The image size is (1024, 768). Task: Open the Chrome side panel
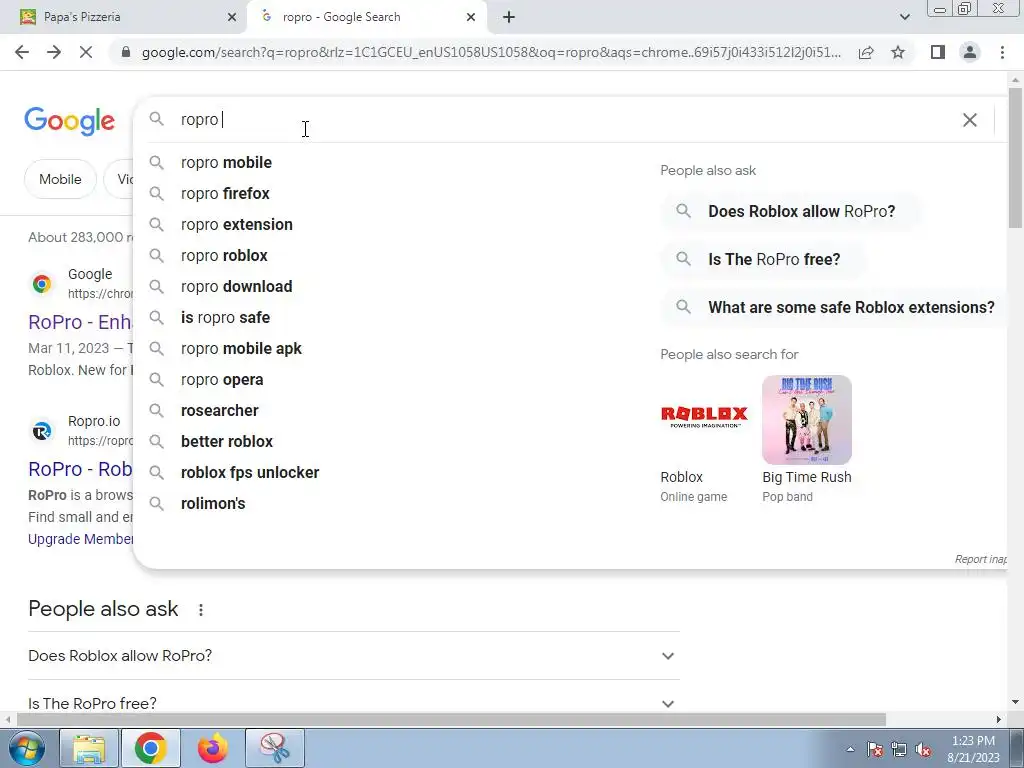[938, 52]
